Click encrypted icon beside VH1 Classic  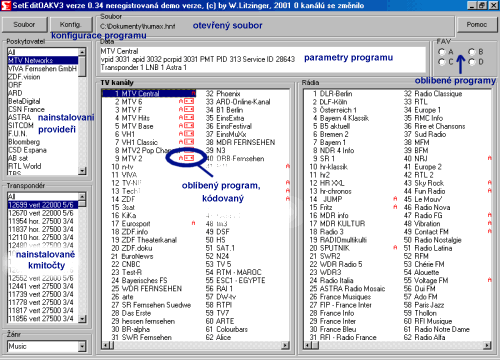tap(189, 142)
